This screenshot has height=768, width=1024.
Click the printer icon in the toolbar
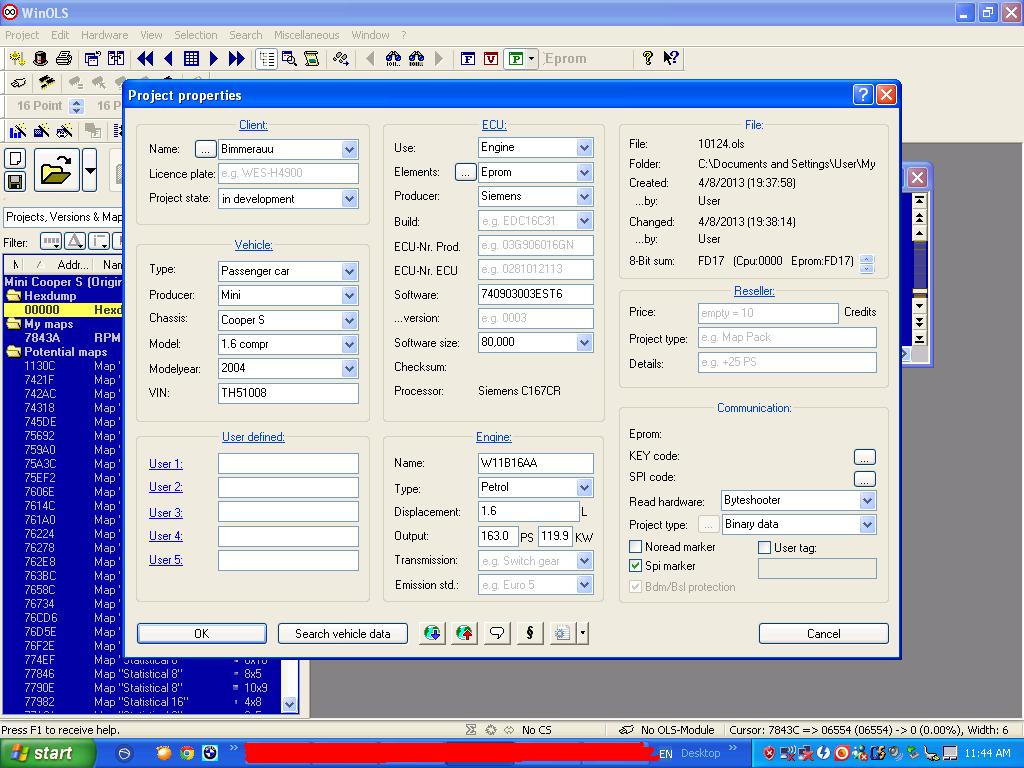click(x=64, y=59)
